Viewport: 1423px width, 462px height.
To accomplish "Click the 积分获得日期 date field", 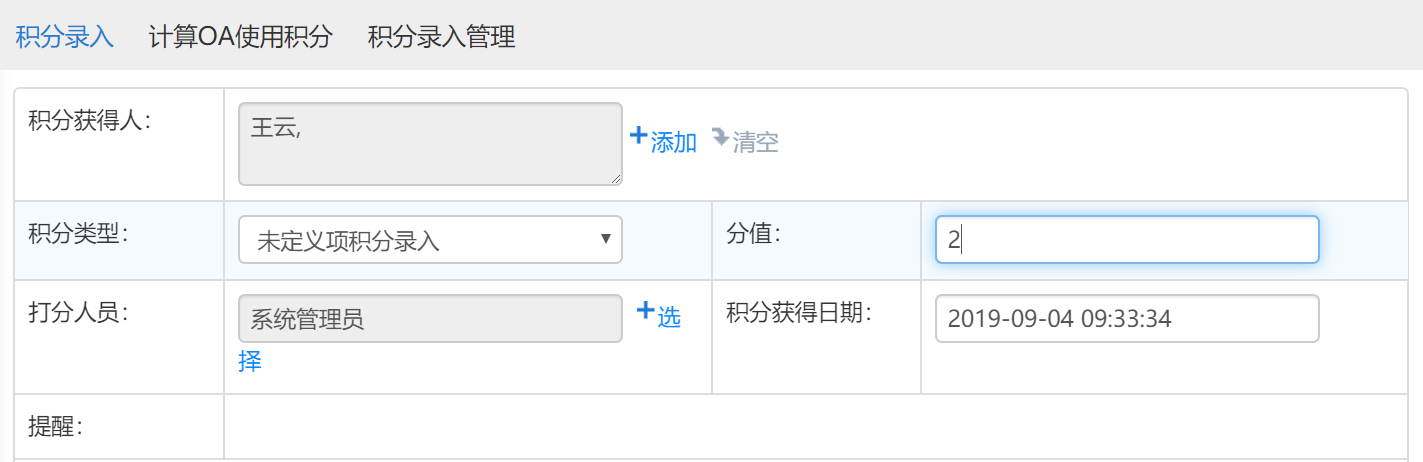I will click(1127, 318).
